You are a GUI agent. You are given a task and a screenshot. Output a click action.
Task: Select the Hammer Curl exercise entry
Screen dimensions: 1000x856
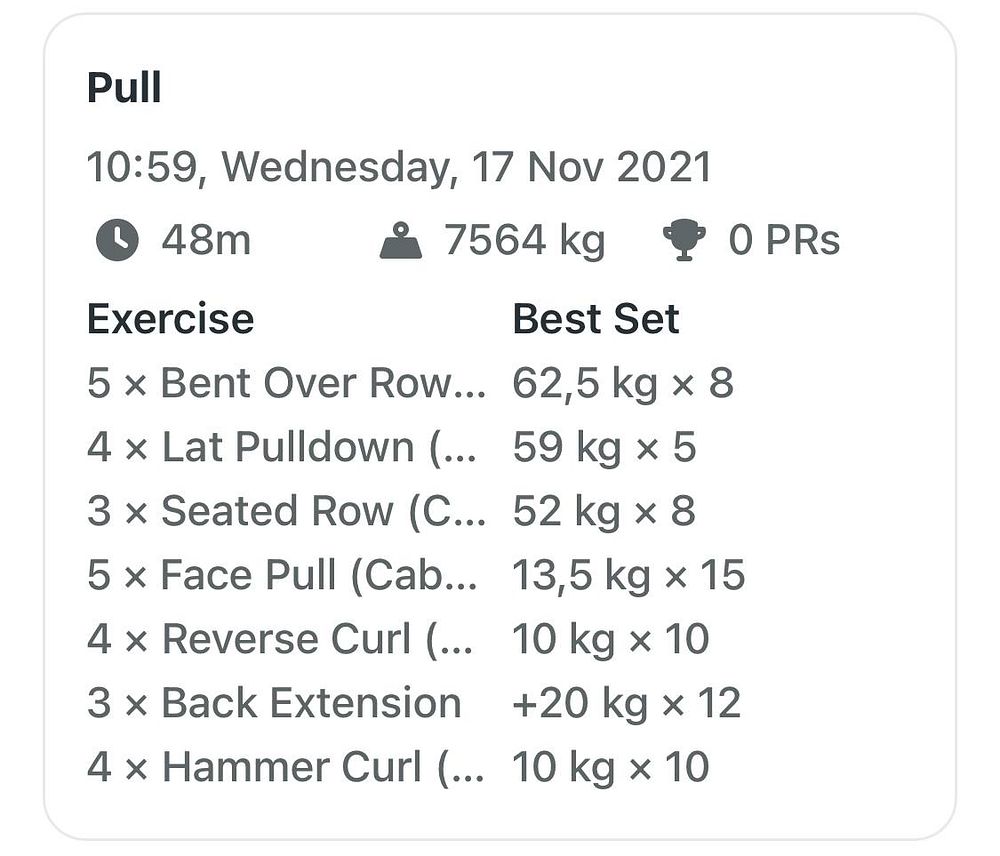coord(286,767)
